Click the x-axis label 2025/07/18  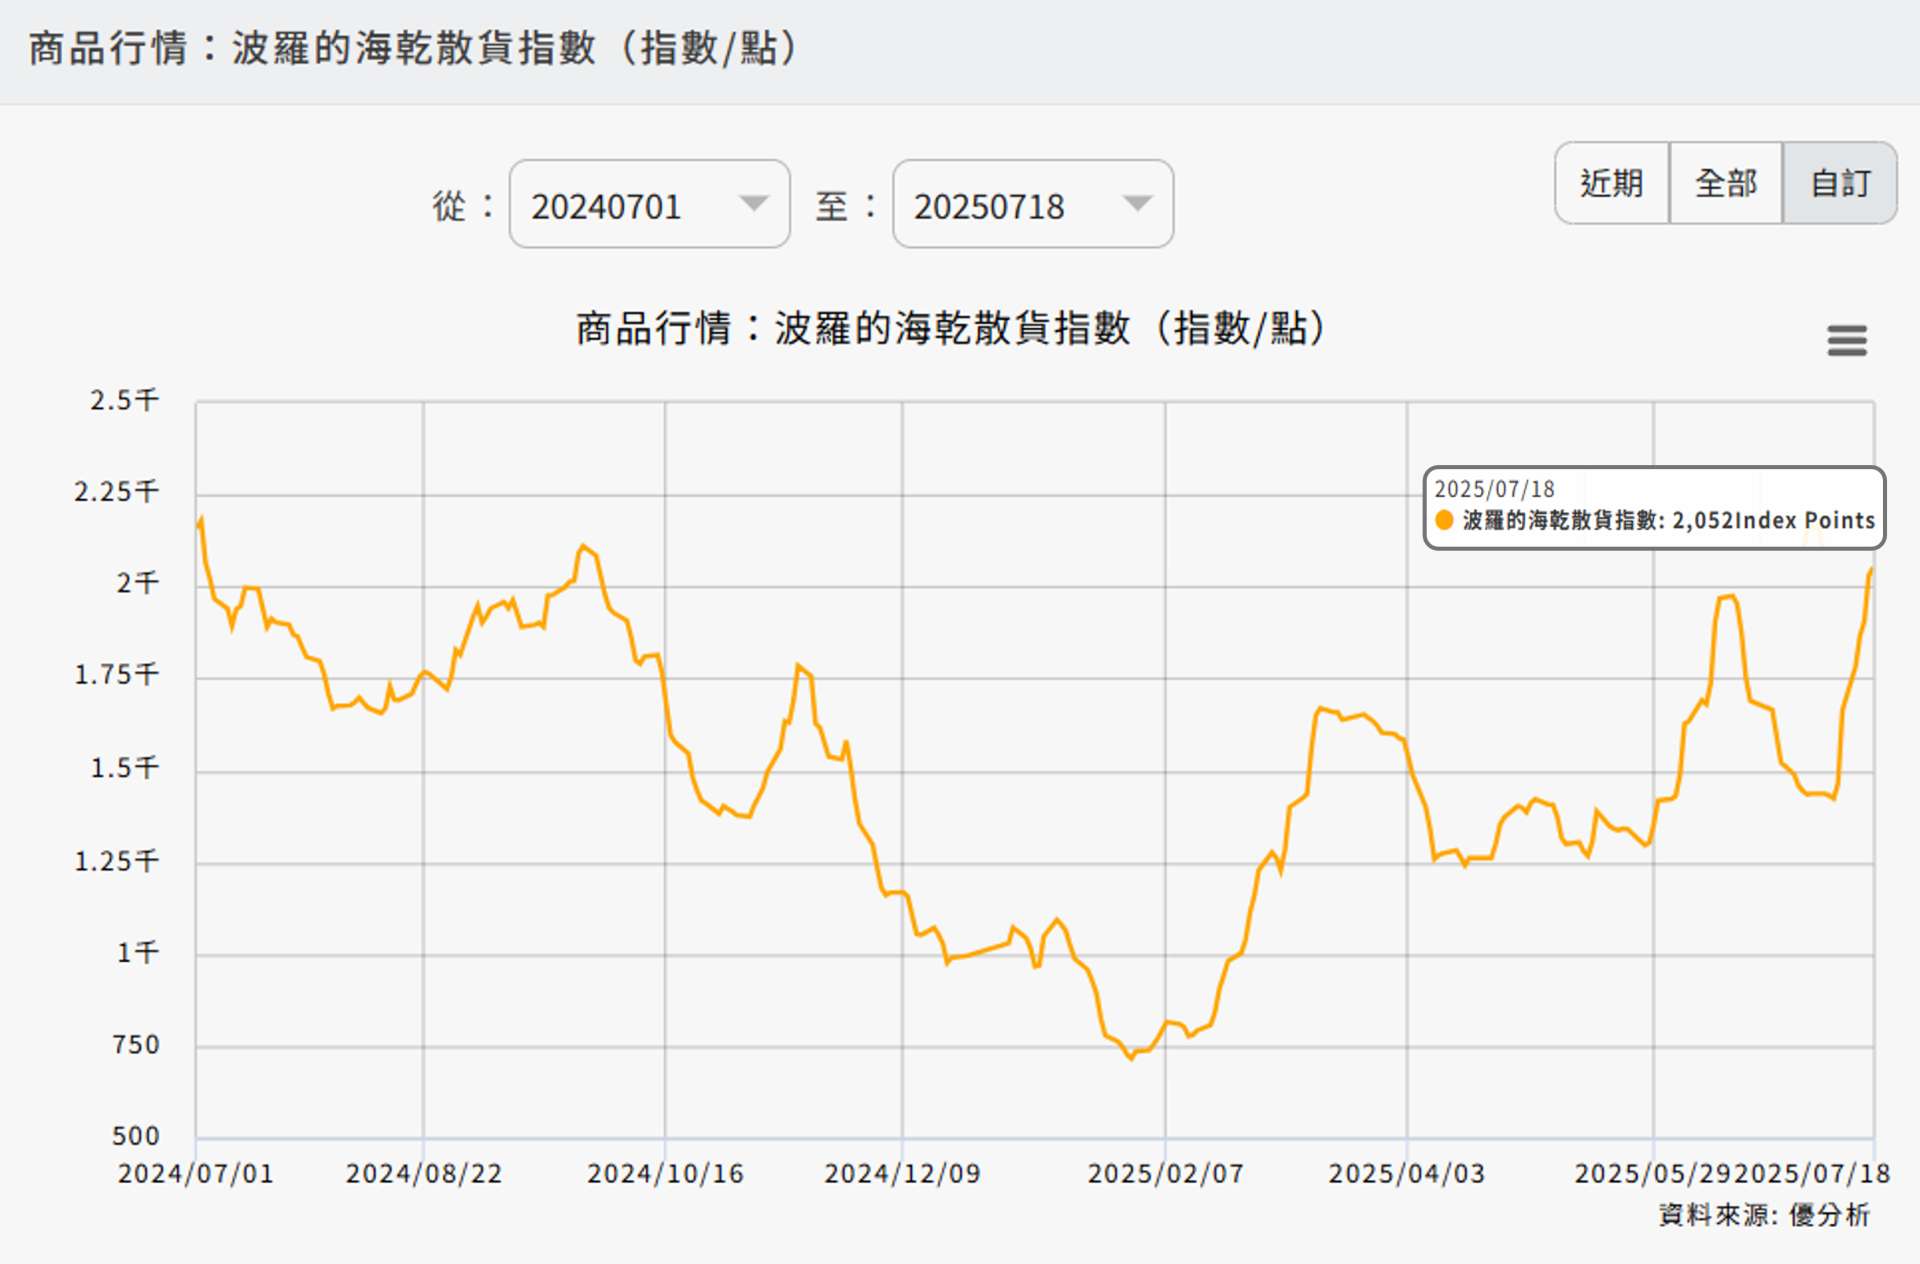click(x=1811, y=1173)
